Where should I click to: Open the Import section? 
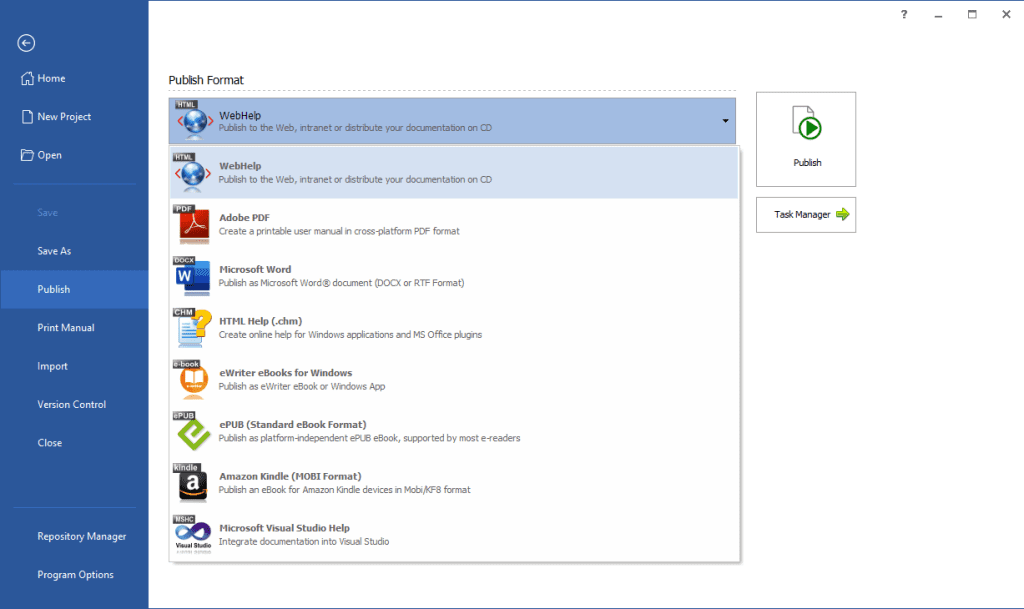pos(52,366)
